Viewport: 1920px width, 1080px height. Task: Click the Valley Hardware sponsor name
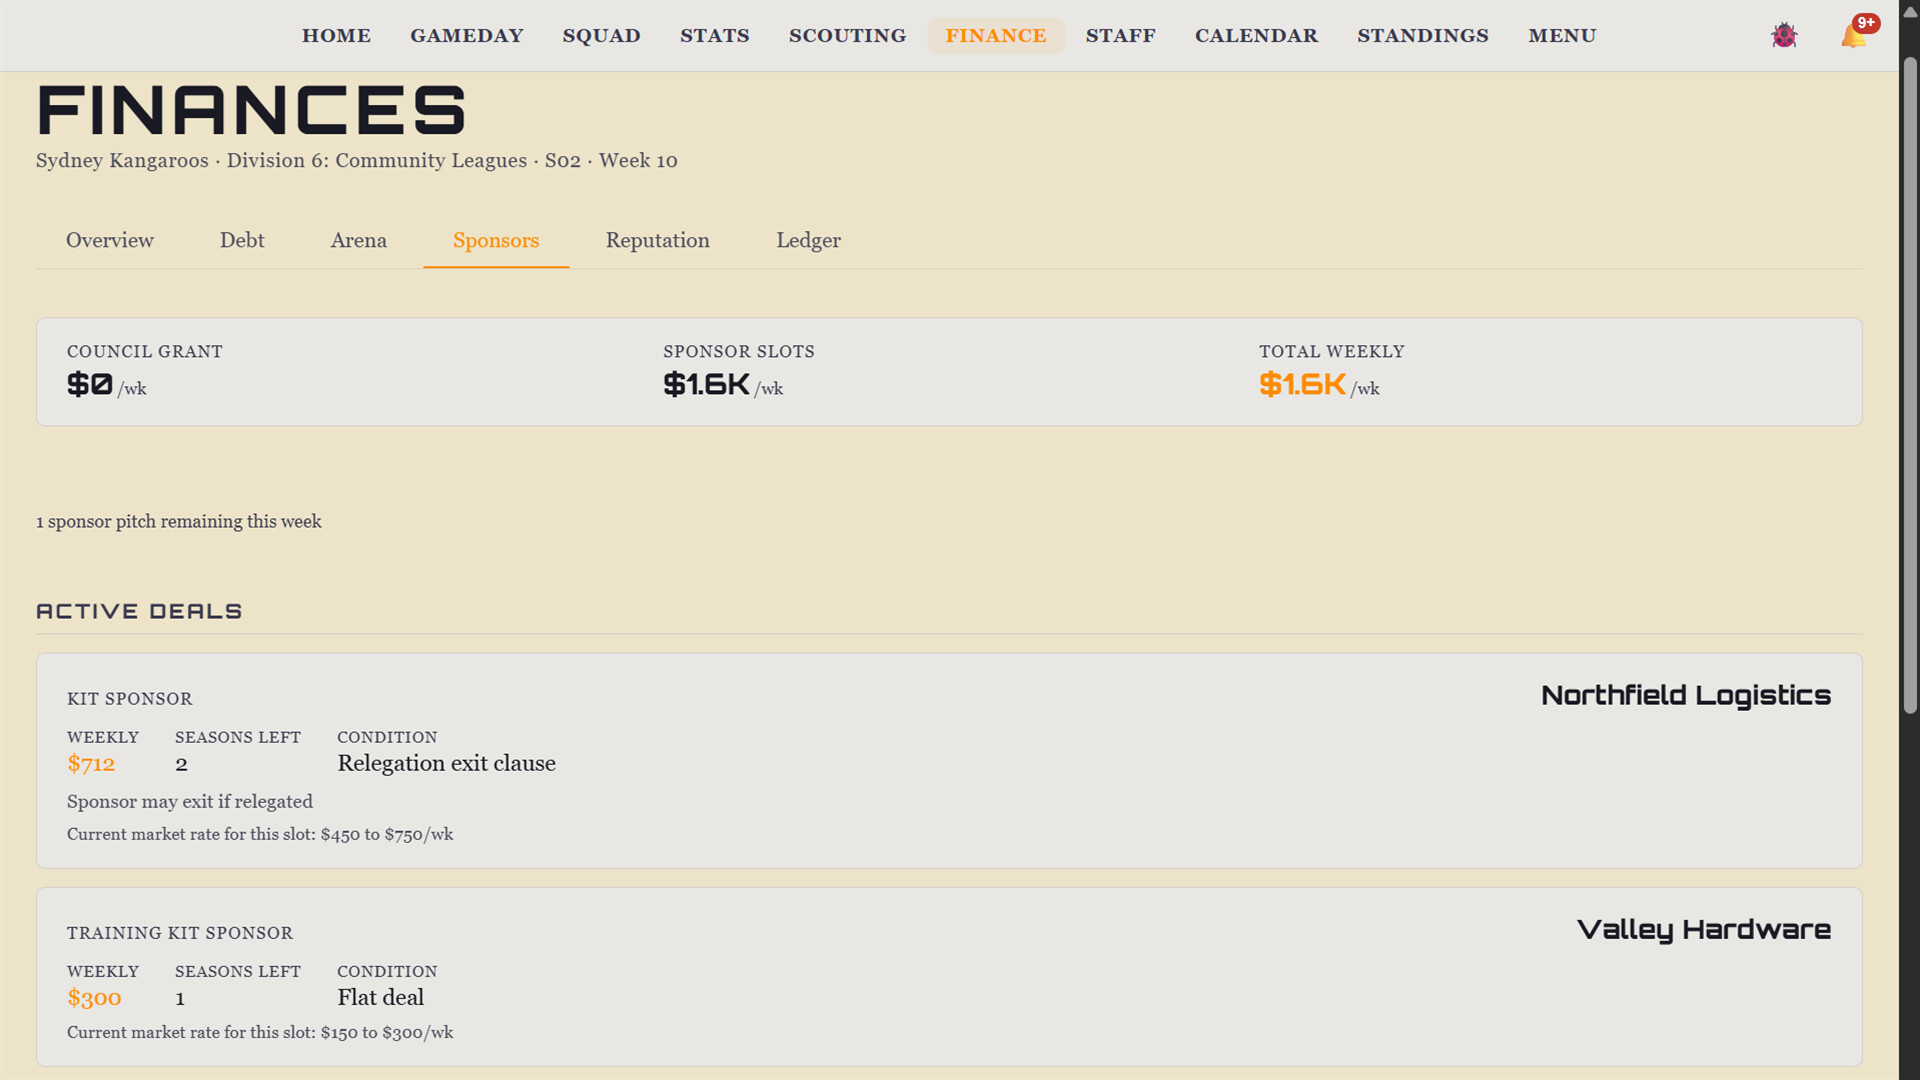point(1703,930)
